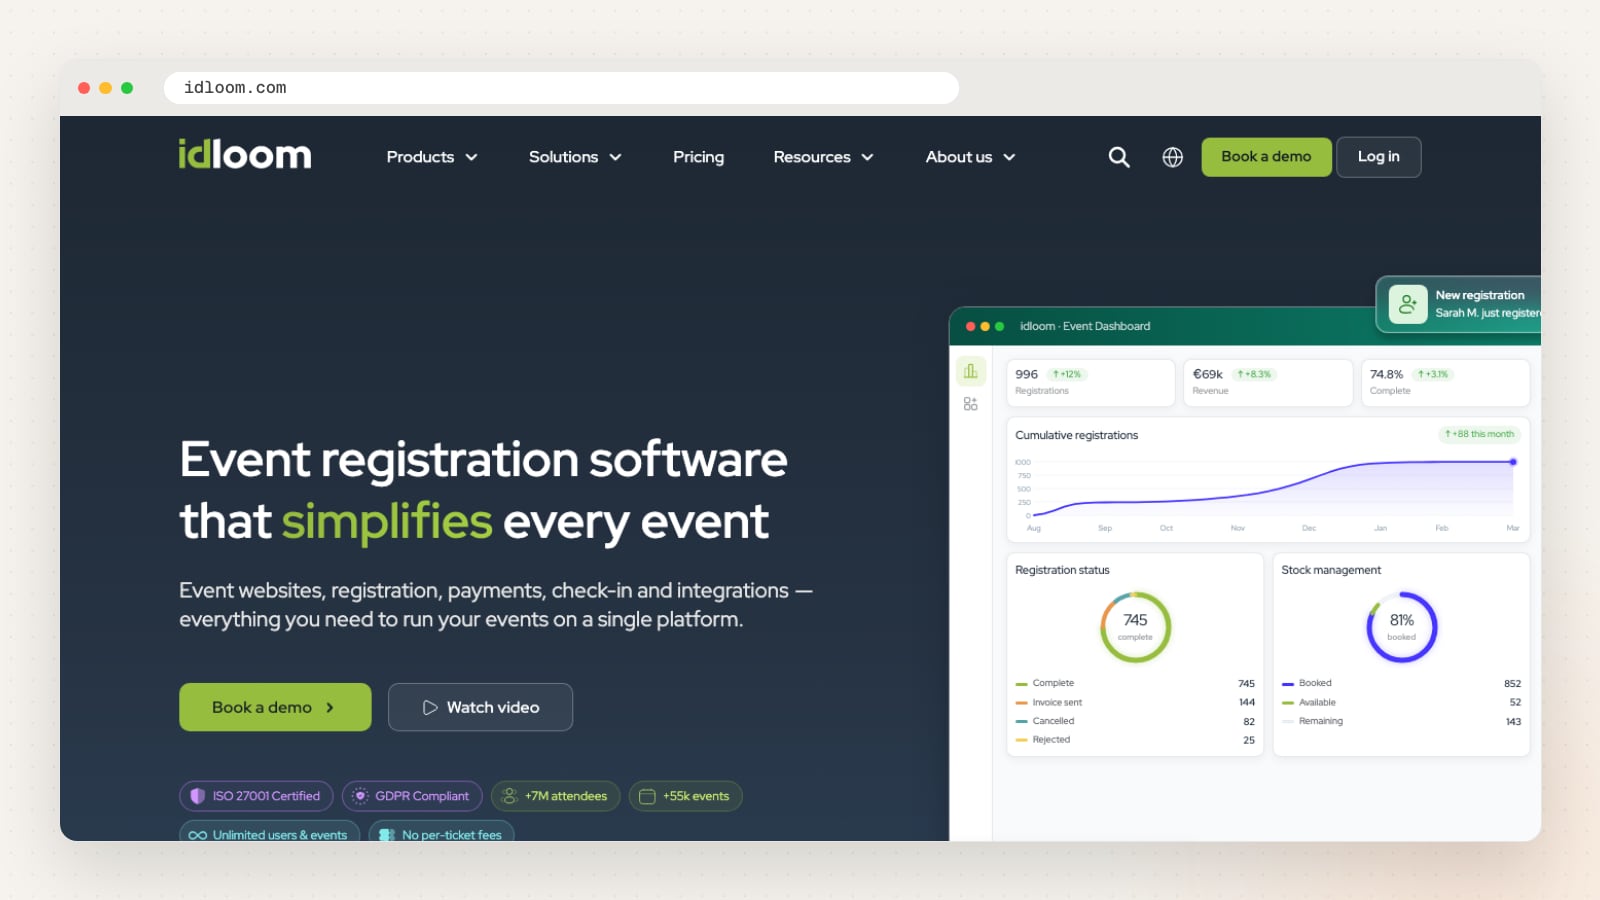The width and height of the screenshot is (1600, 900).
Task: Click the idloom - Event Dashboard title
Action: pos(1085,326)
